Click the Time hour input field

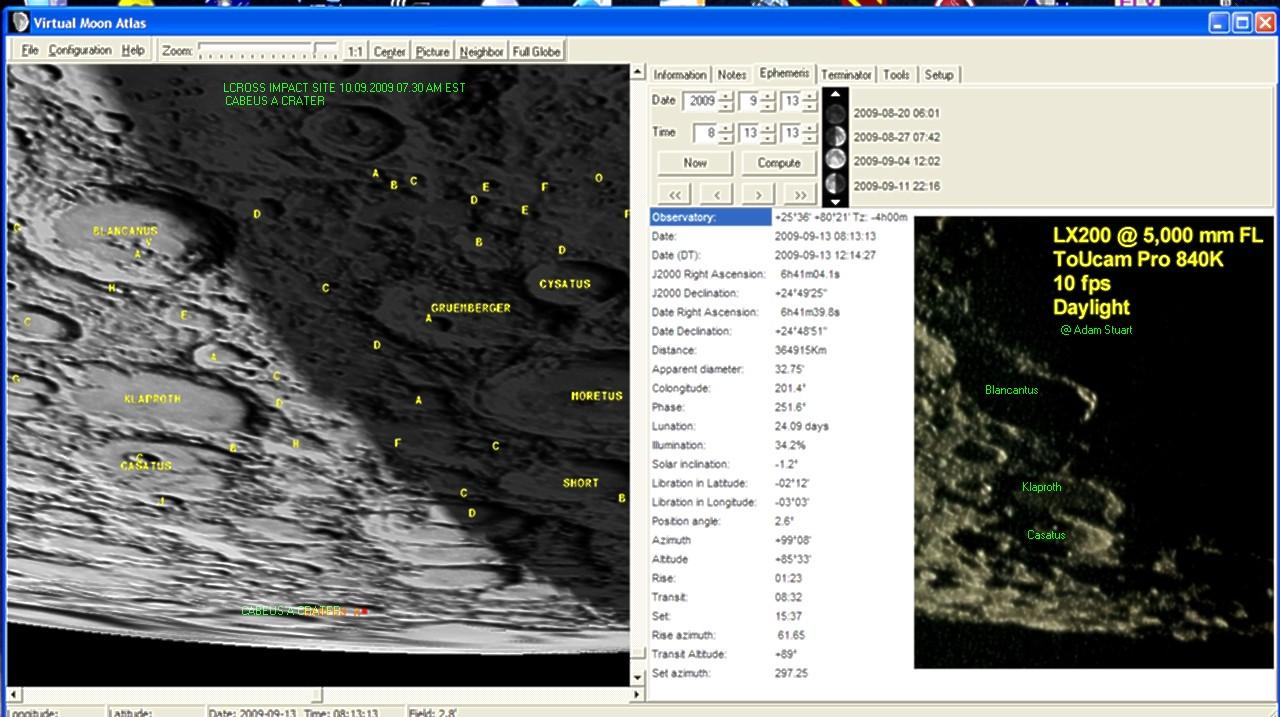coord(706,133)
